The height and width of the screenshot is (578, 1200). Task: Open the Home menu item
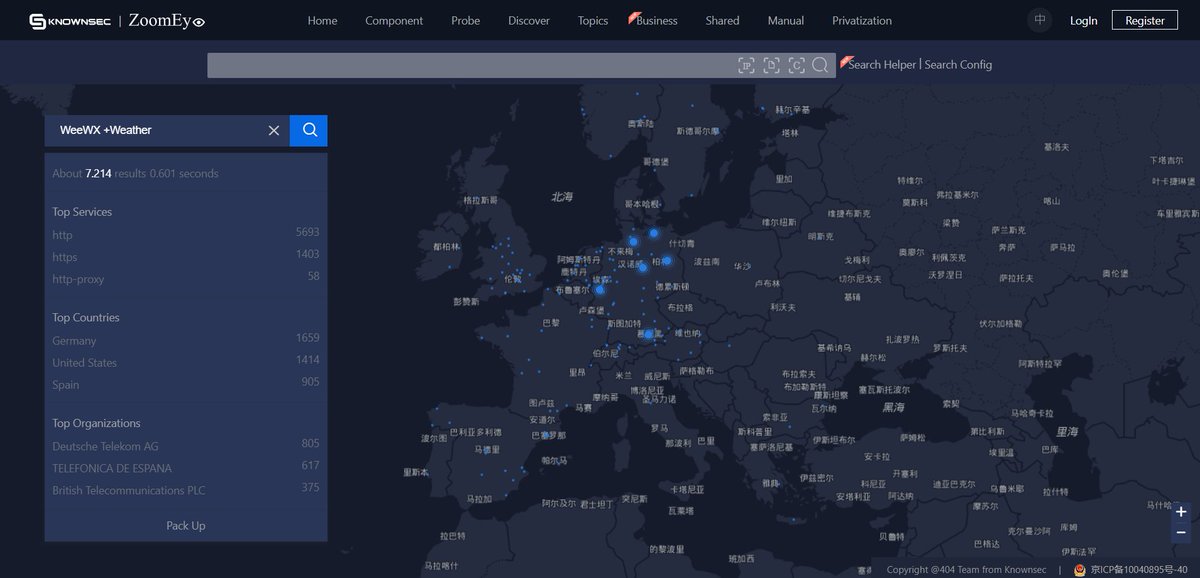pyautogui.click(x=322, y=20)
